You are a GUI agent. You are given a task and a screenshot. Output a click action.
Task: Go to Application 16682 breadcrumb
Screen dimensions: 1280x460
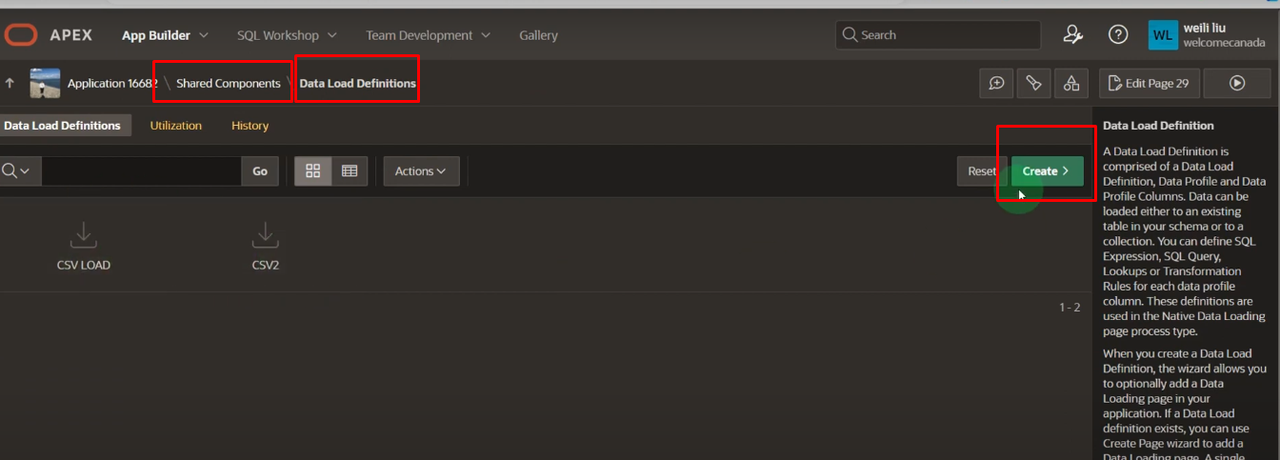tap(112, 83)
